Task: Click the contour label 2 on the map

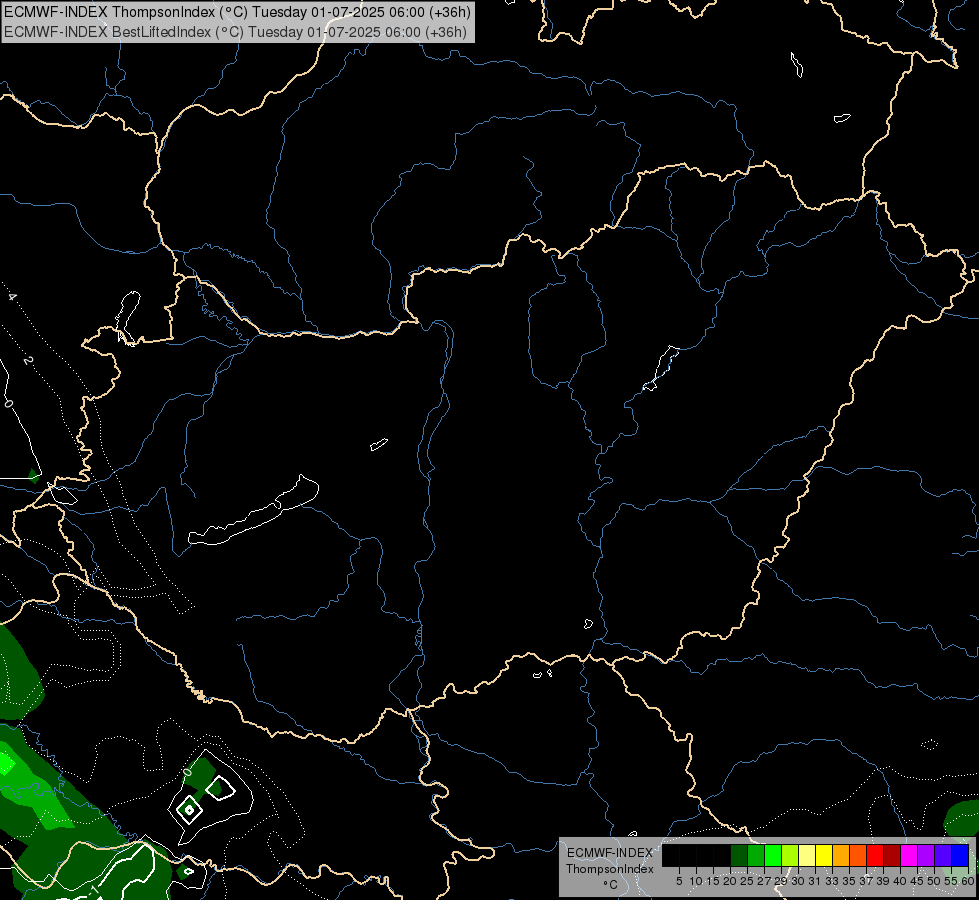Action: [x=27, y=361]
